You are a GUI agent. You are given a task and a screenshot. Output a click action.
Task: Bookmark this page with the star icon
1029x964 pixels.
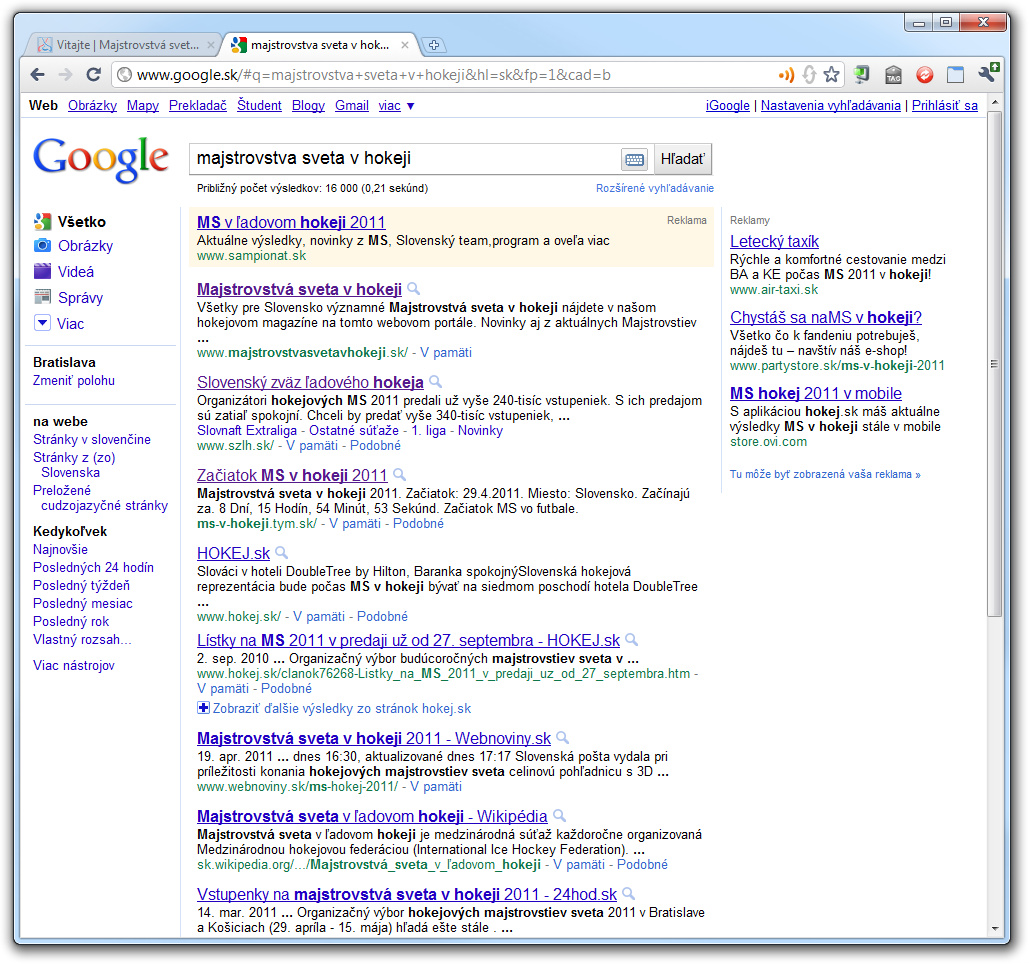coord(832,74)
